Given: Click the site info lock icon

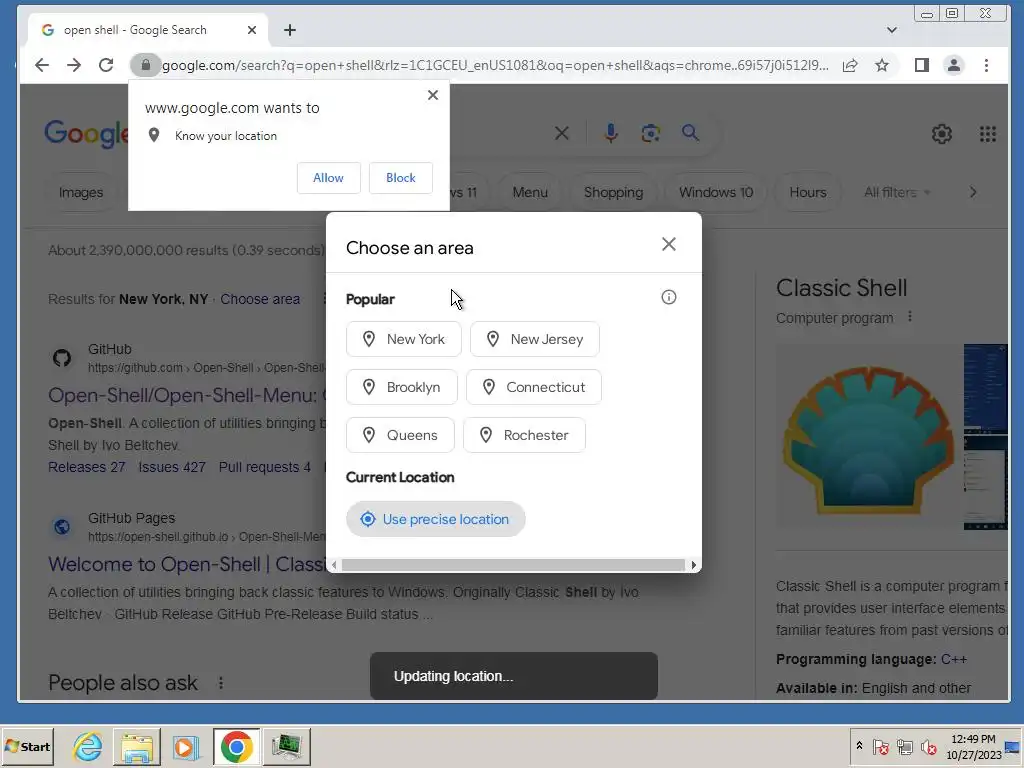Looking at the screenshot, I should [146, 65].
